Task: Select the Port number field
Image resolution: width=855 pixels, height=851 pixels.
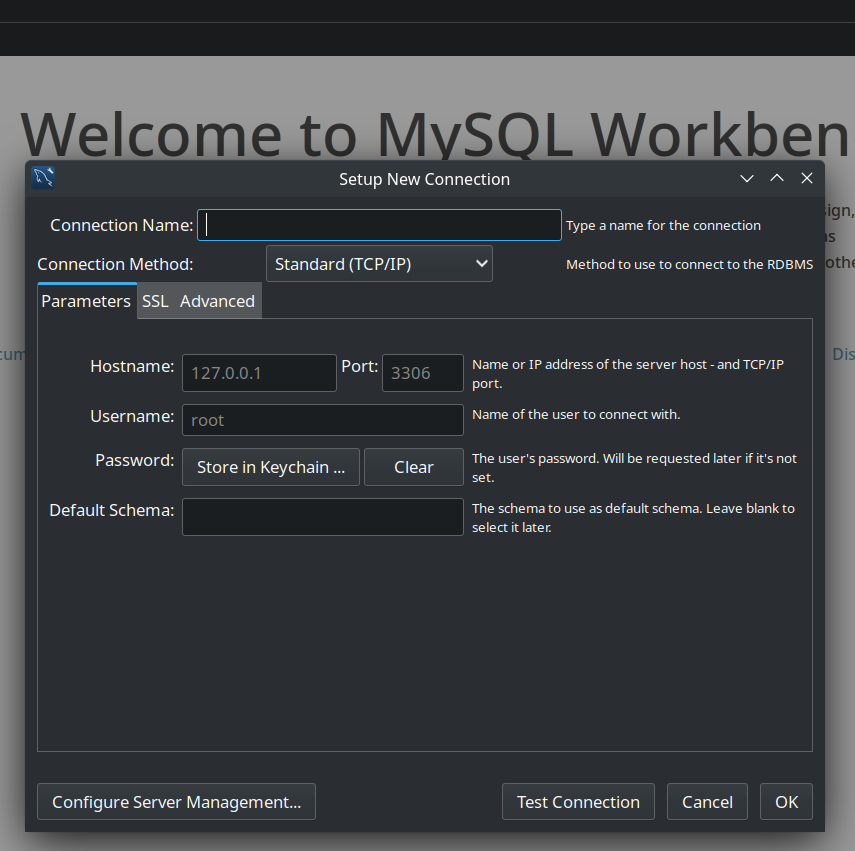Action: click(422, 373)
